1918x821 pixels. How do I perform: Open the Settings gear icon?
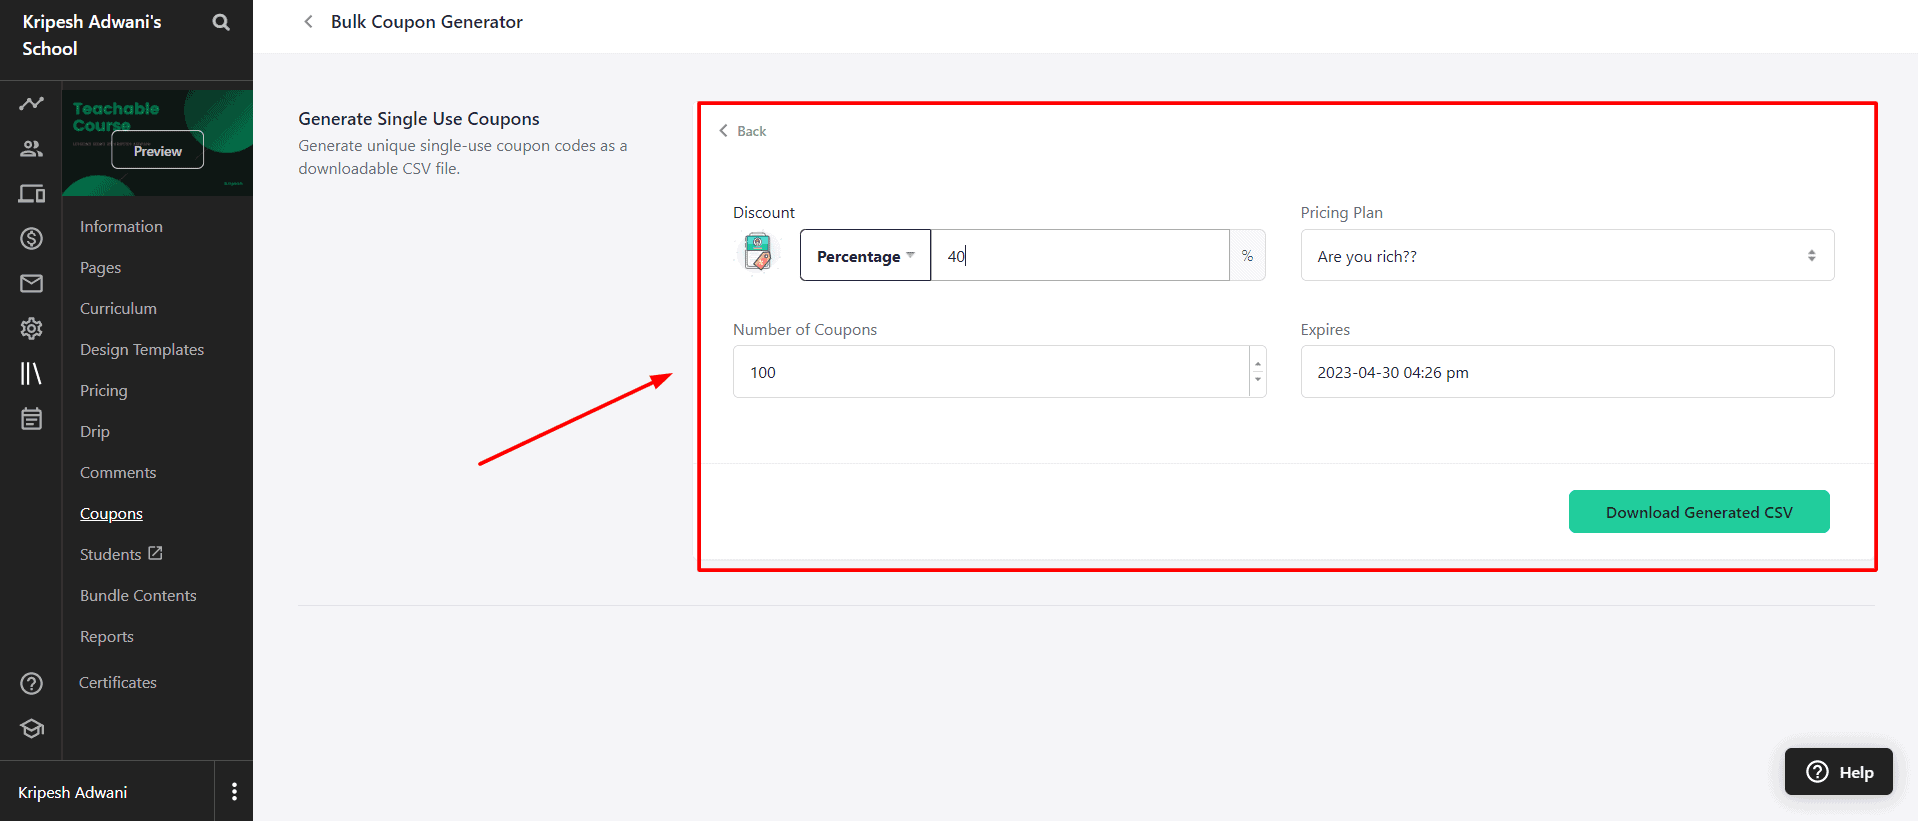(31, 328)
